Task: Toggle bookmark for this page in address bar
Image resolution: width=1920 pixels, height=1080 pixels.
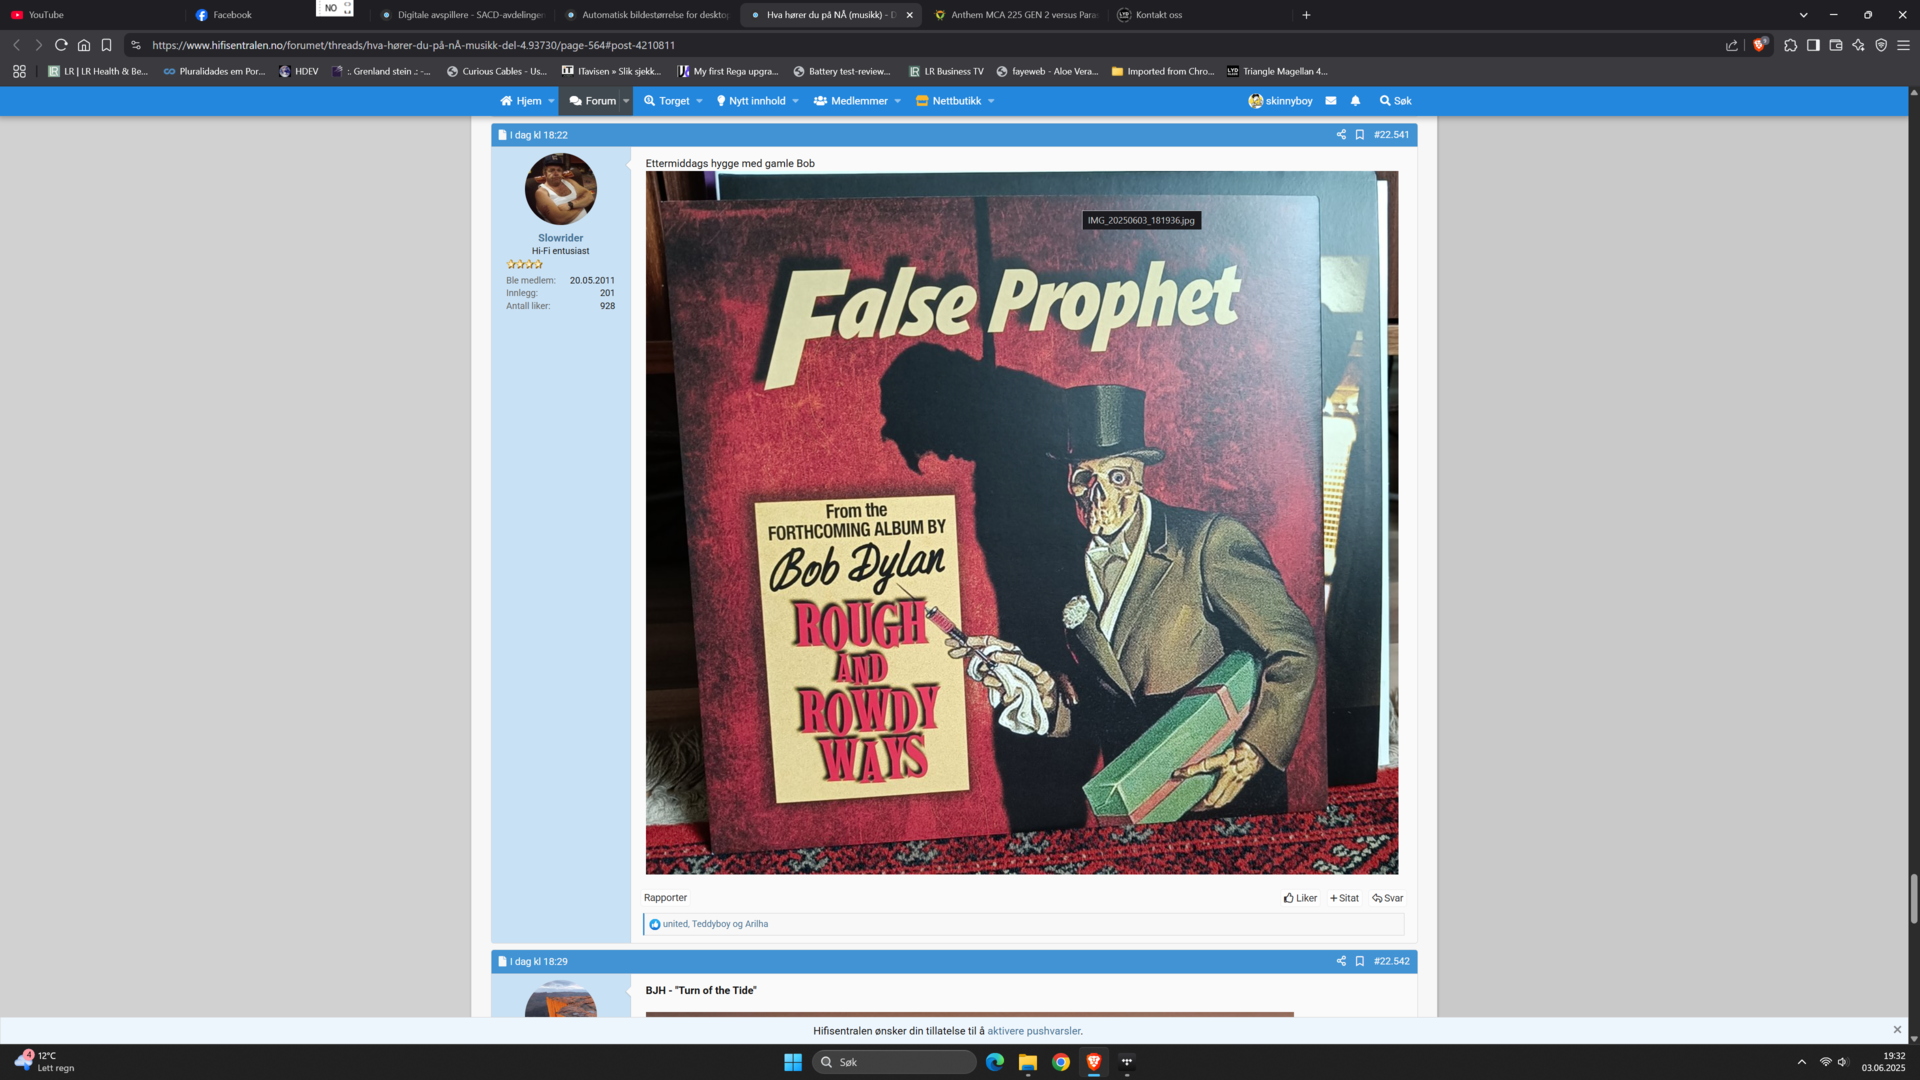Action: tap(106, 45)
